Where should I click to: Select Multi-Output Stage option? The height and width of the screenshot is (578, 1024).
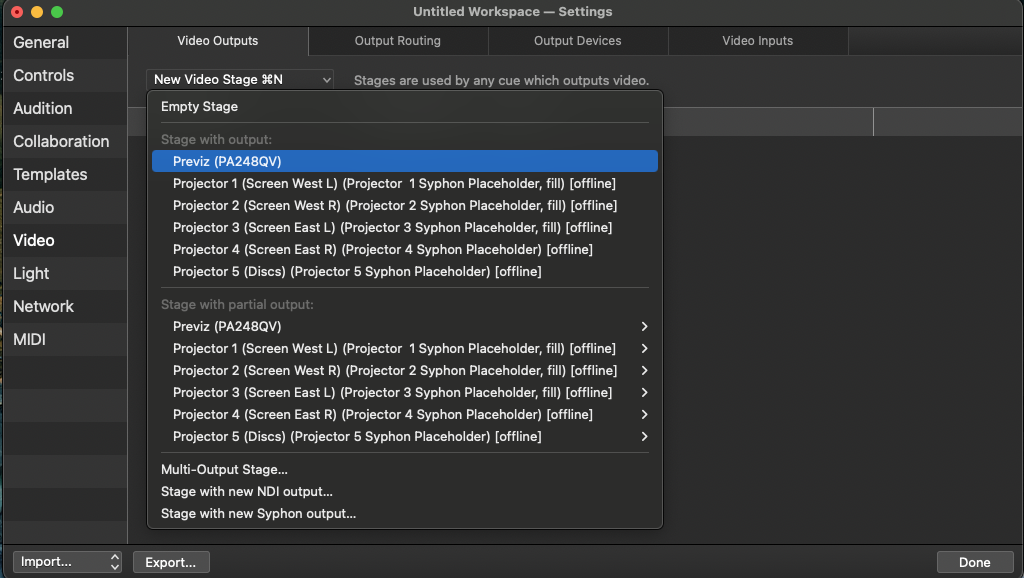point(224,470)
